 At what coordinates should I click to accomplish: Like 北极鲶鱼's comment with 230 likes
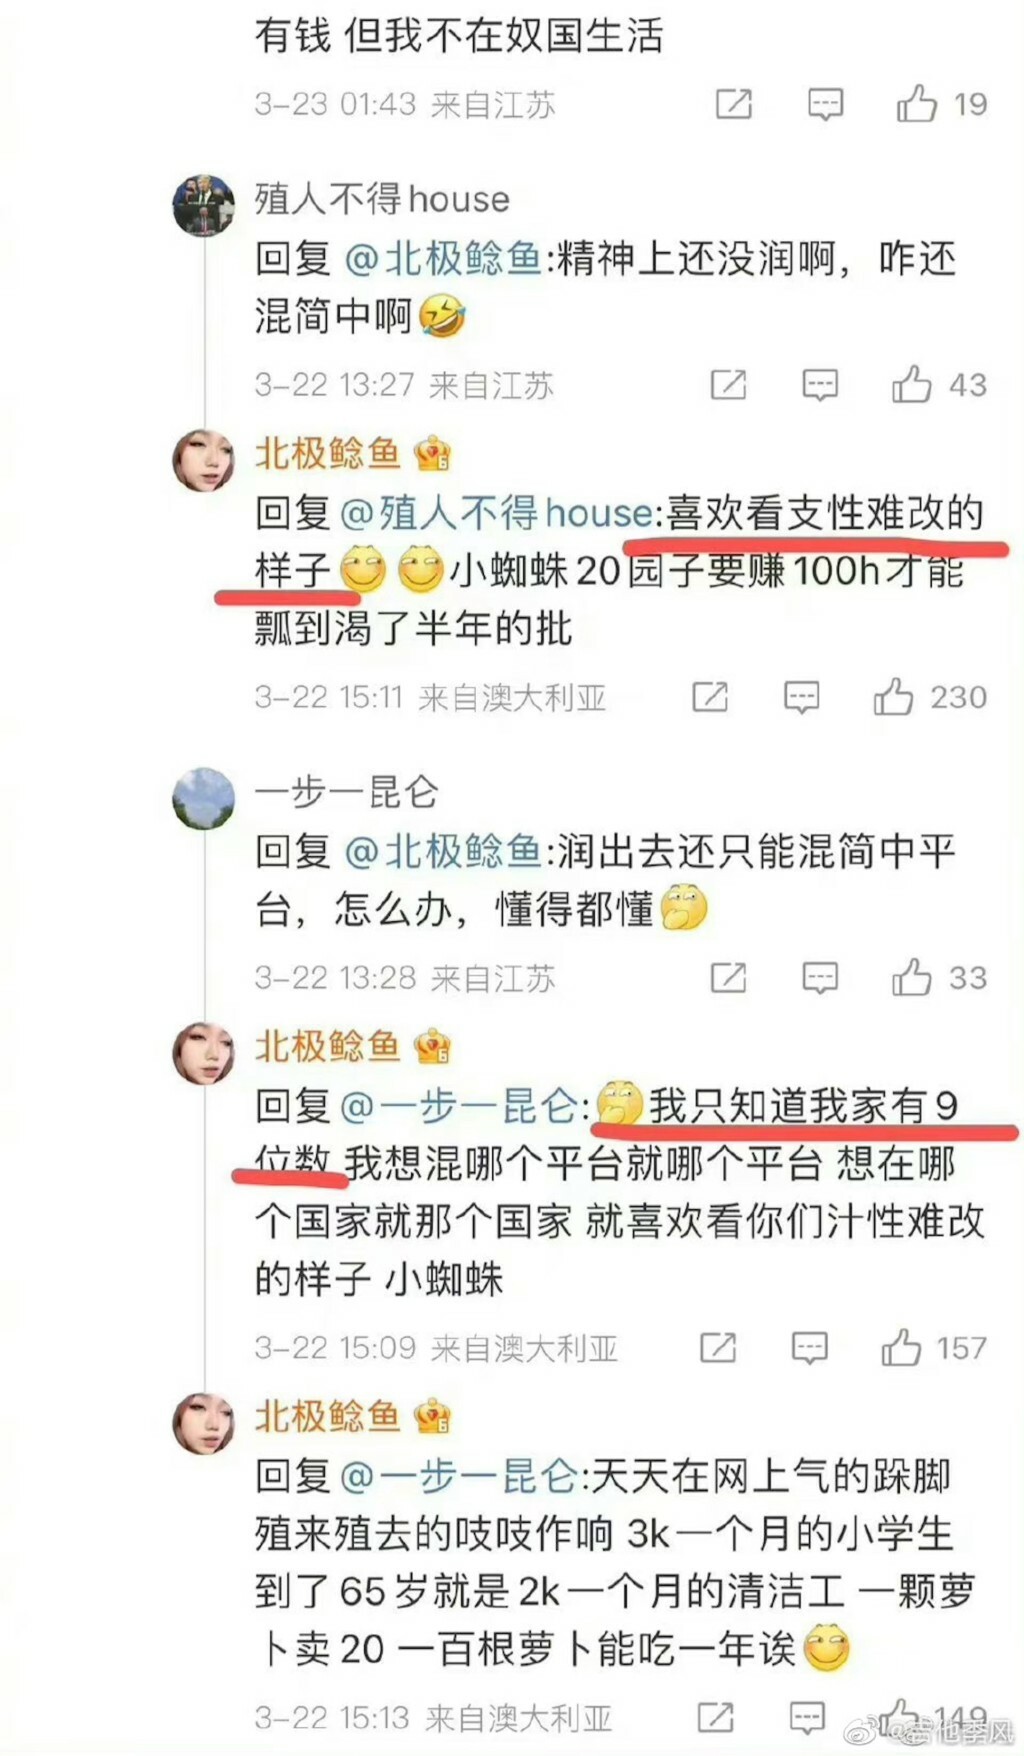pos(893,696)
